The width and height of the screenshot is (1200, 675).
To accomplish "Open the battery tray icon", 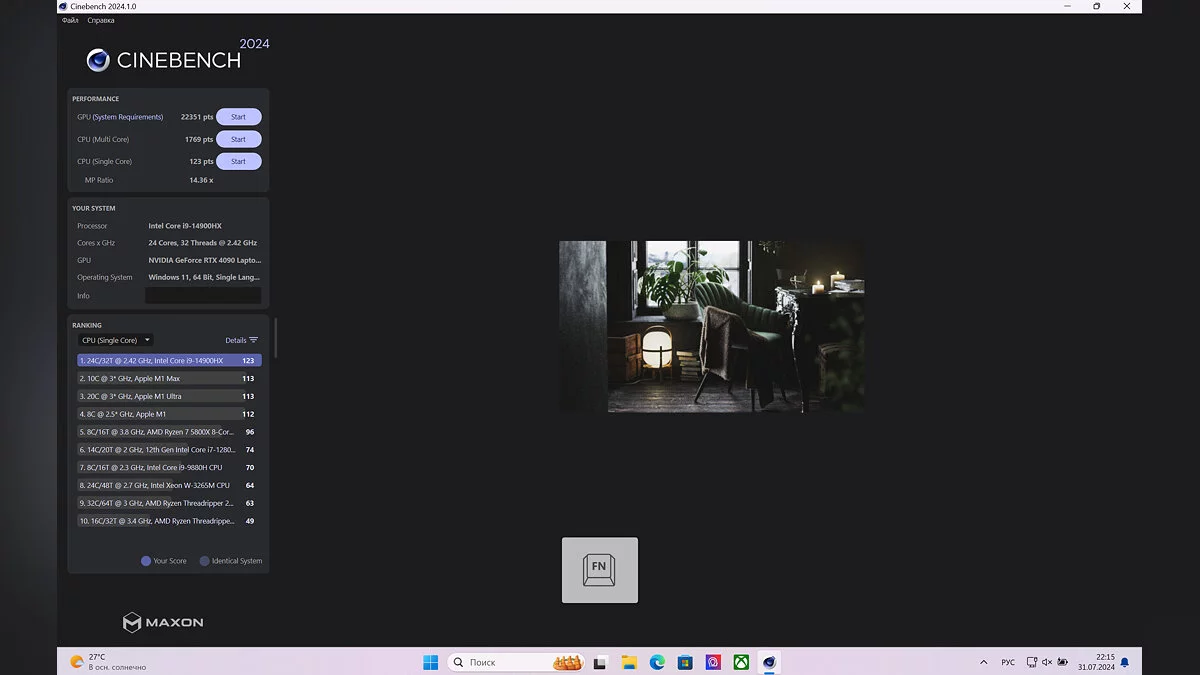I will (x=1062, y=662).
